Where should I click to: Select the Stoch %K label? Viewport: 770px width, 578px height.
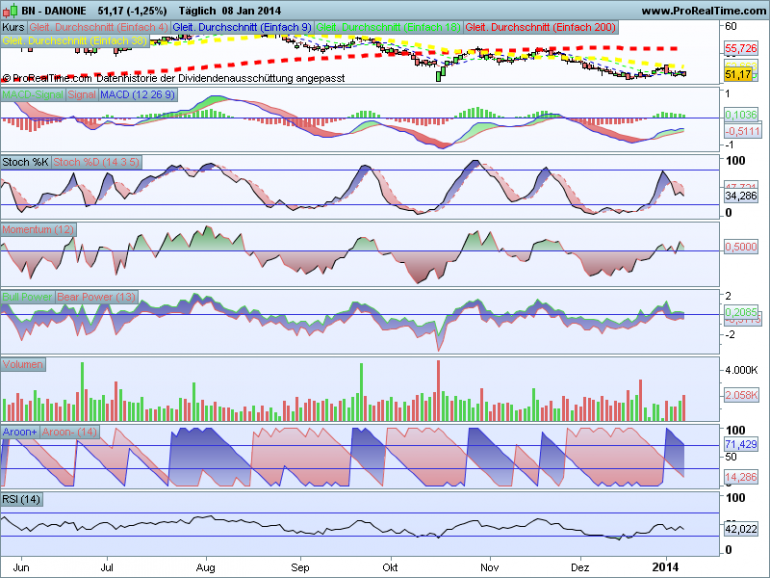26,162
